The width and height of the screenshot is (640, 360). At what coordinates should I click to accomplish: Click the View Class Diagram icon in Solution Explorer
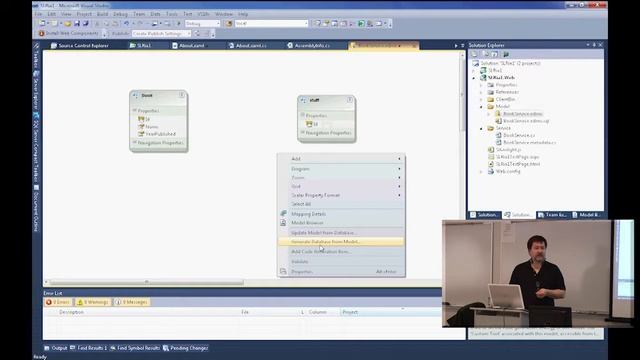coord(506,54)
